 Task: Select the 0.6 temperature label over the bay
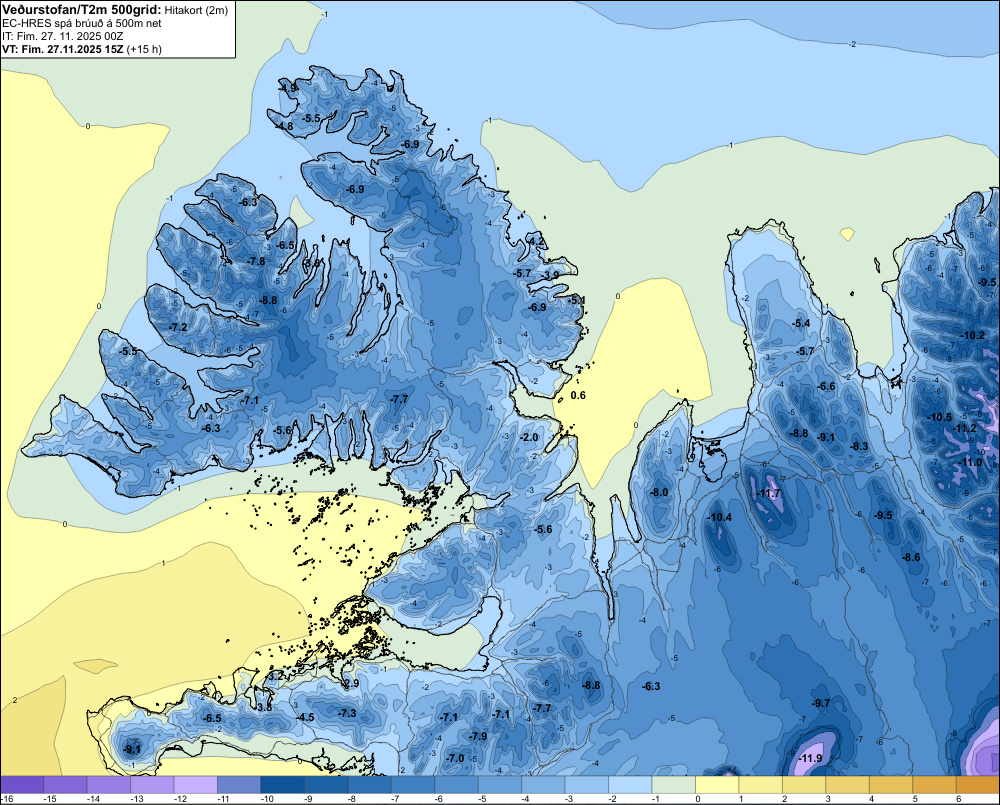578,395
